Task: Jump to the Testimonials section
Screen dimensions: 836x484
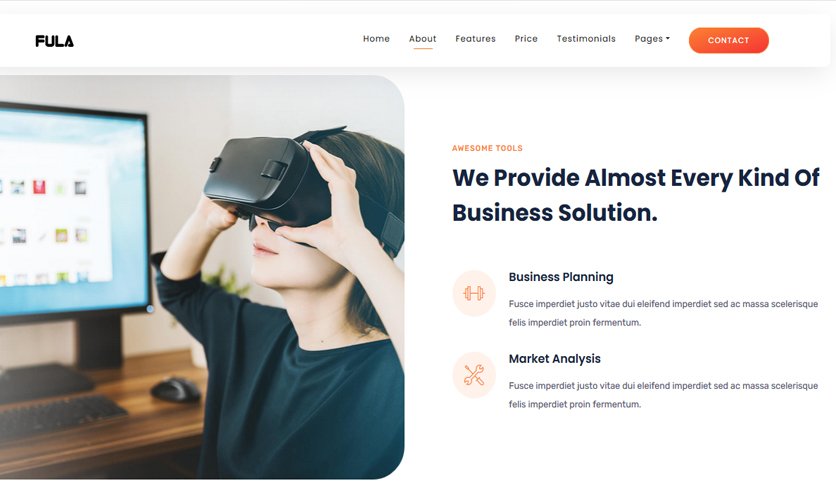Action: pyautogui.click(x=586, y=39)
